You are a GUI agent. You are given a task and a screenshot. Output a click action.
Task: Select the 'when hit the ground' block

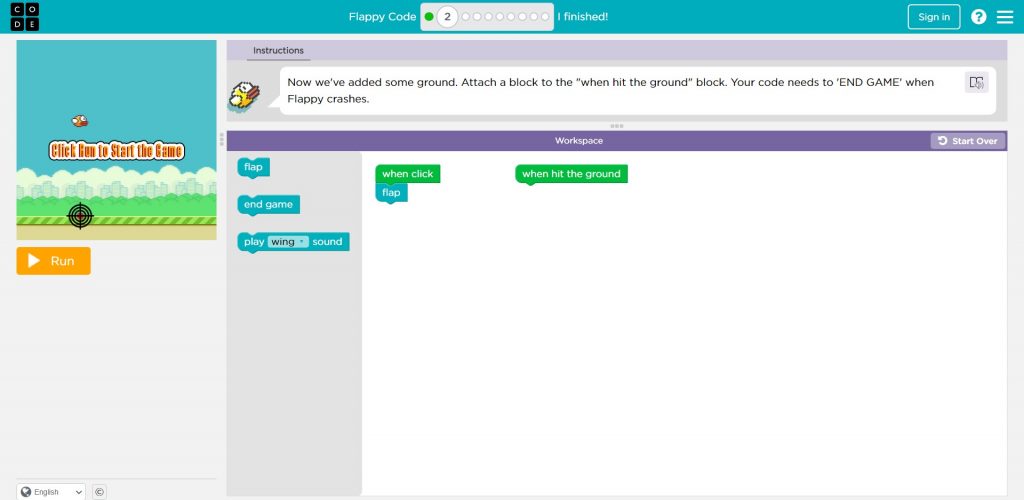point(571,174)
